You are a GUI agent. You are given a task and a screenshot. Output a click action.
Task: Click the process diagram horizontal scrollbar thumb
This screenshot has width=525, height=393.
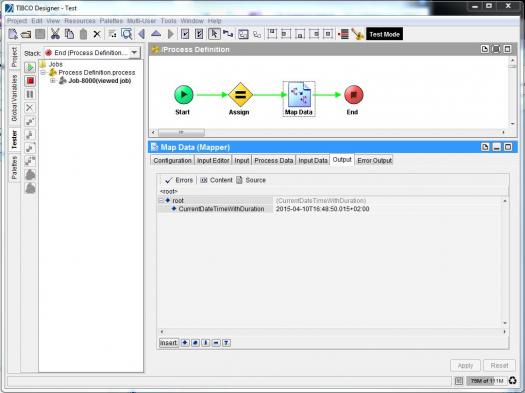[x=181, y=132]
